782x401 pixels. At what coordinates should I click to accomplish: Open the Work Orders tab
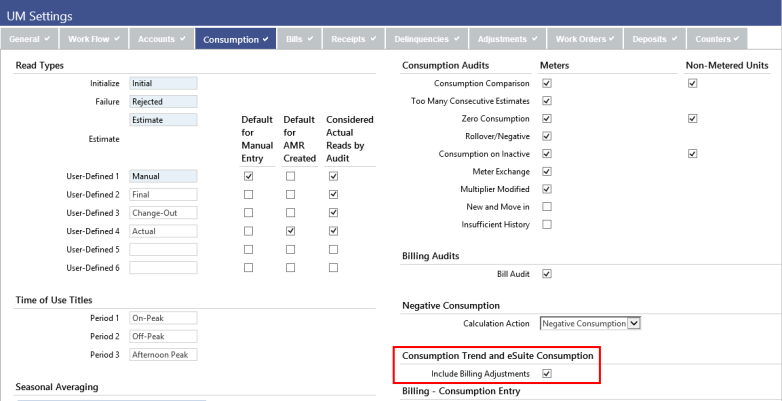click(x=584, y=39)
